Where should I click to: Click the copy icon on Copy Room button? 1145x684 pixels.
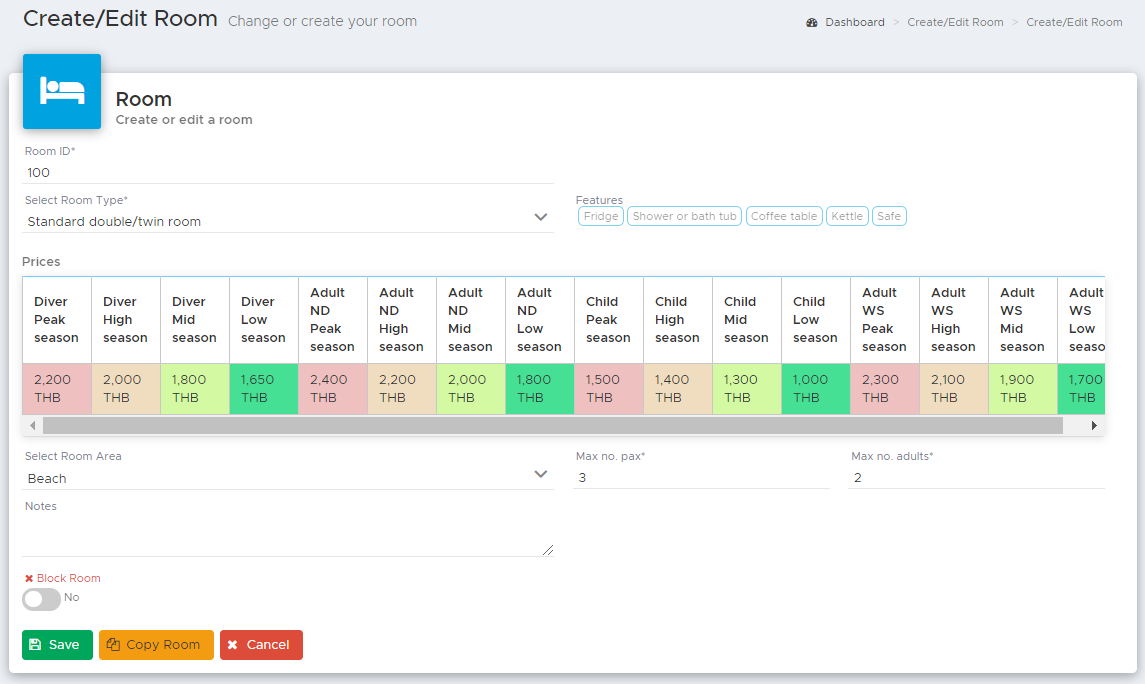point(113,645)
